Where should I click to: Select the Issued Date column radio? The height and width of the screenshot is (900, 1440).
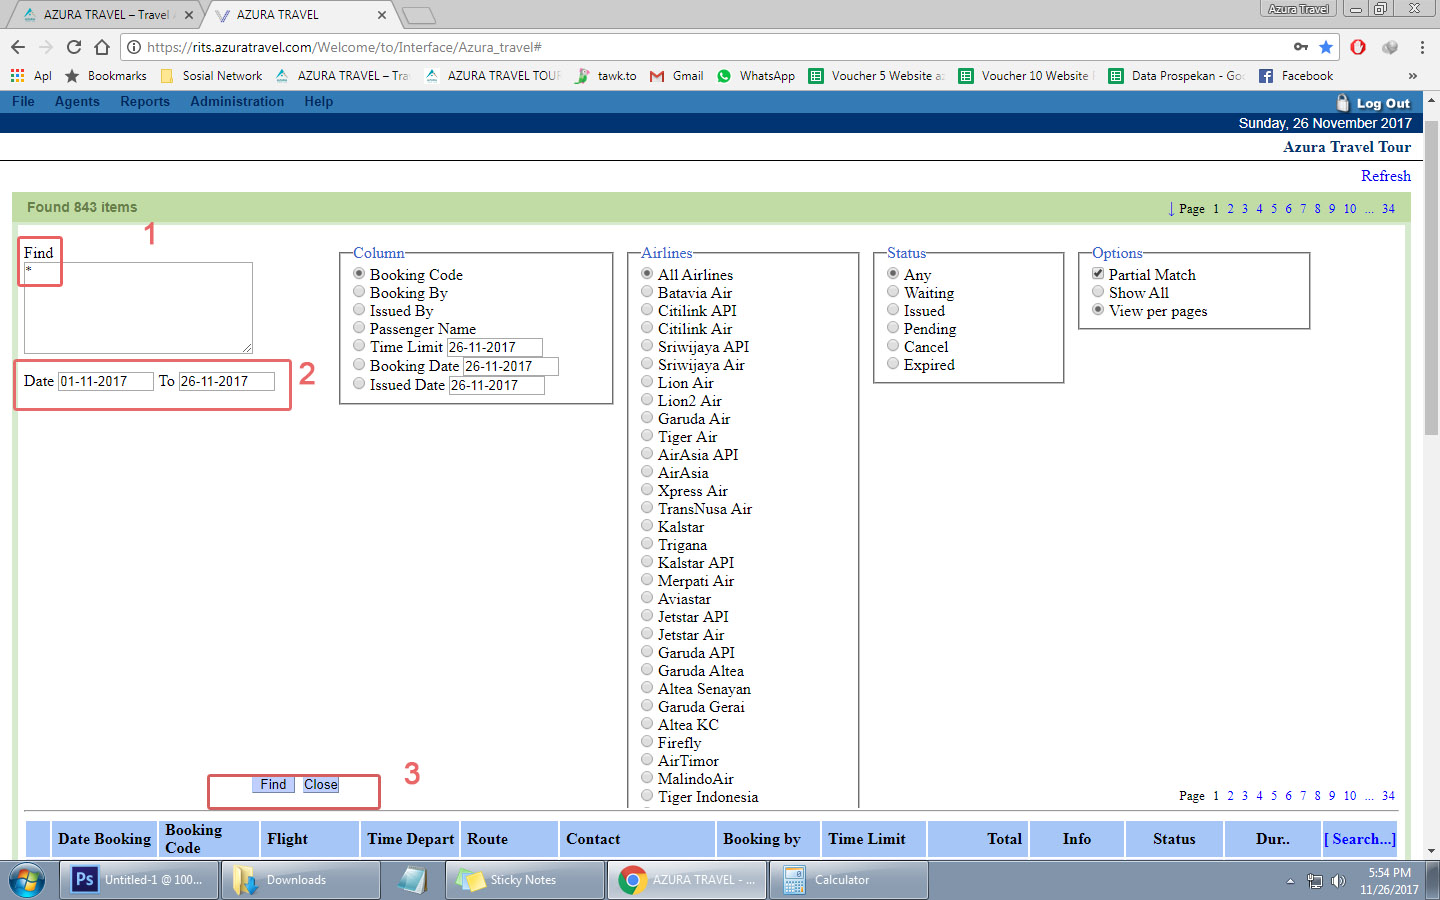click(x=359, y=384)
